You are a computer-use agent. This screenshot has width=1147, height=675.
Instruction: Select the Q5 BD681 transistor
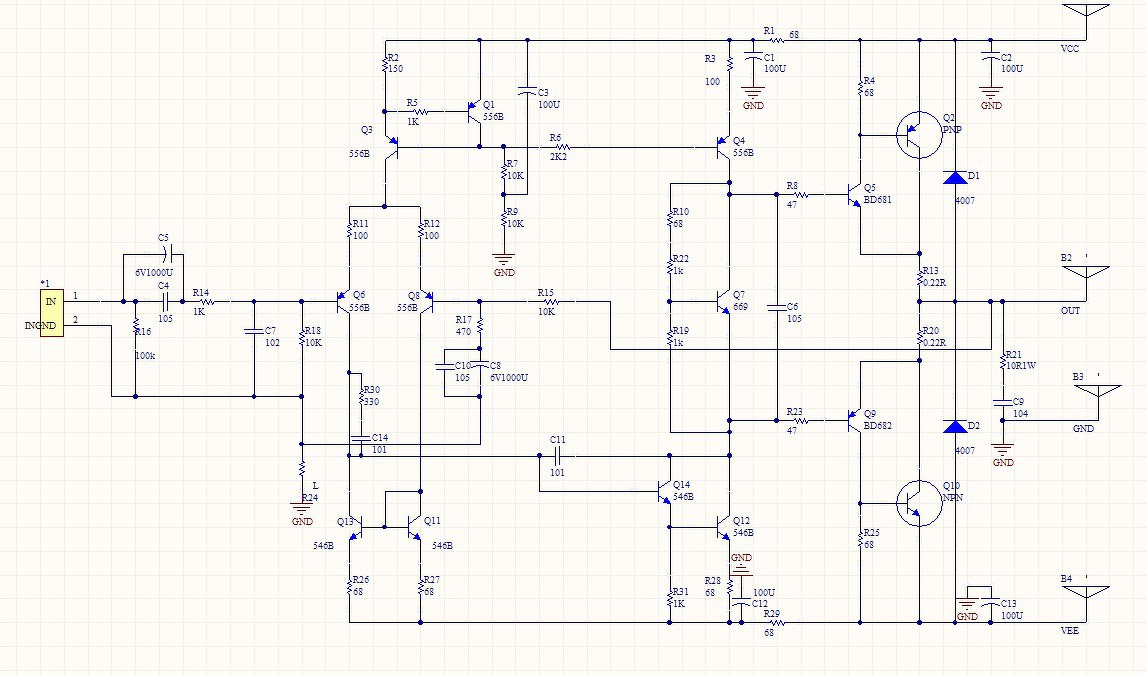click(854, 194)
